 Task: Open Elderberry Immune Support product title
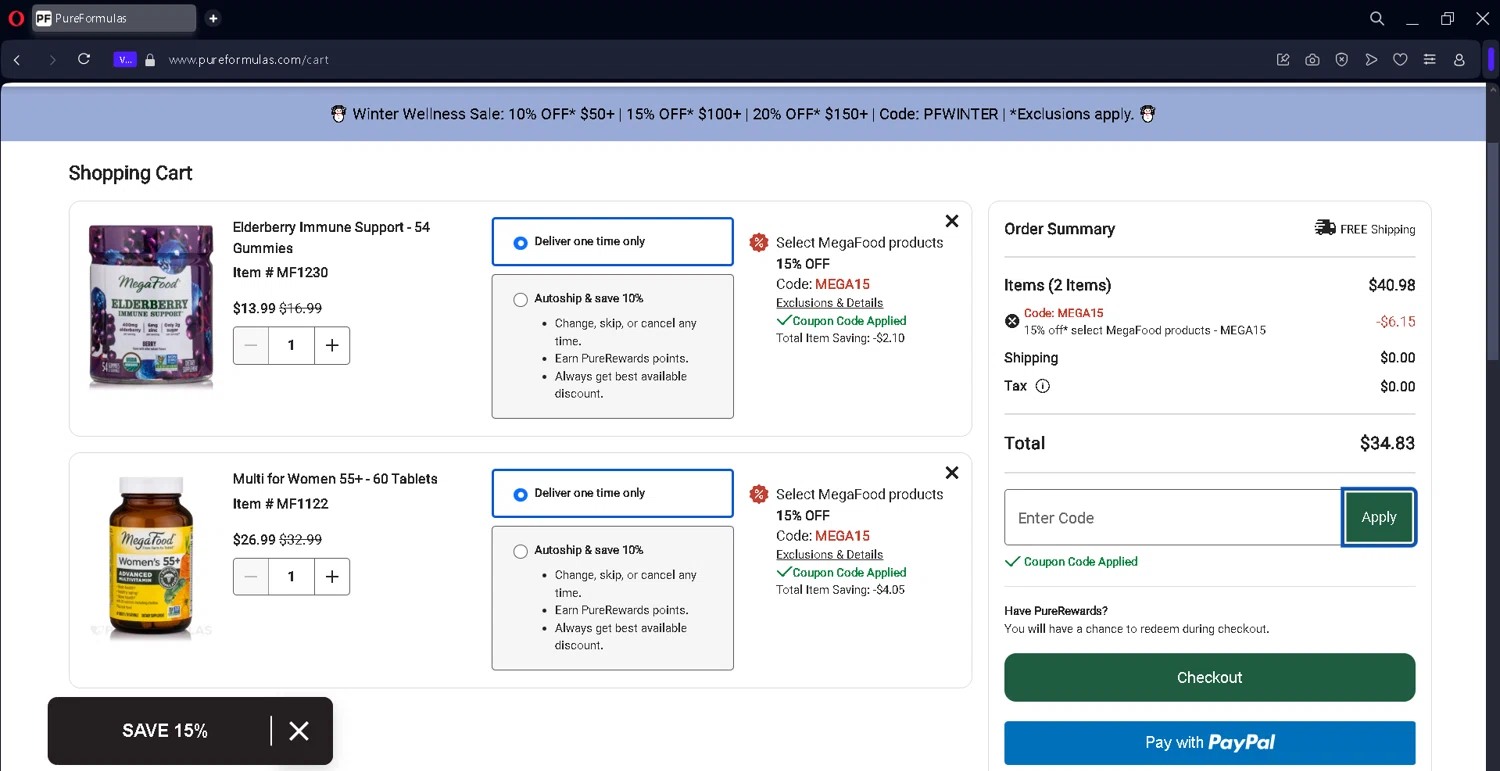(331, 238)
